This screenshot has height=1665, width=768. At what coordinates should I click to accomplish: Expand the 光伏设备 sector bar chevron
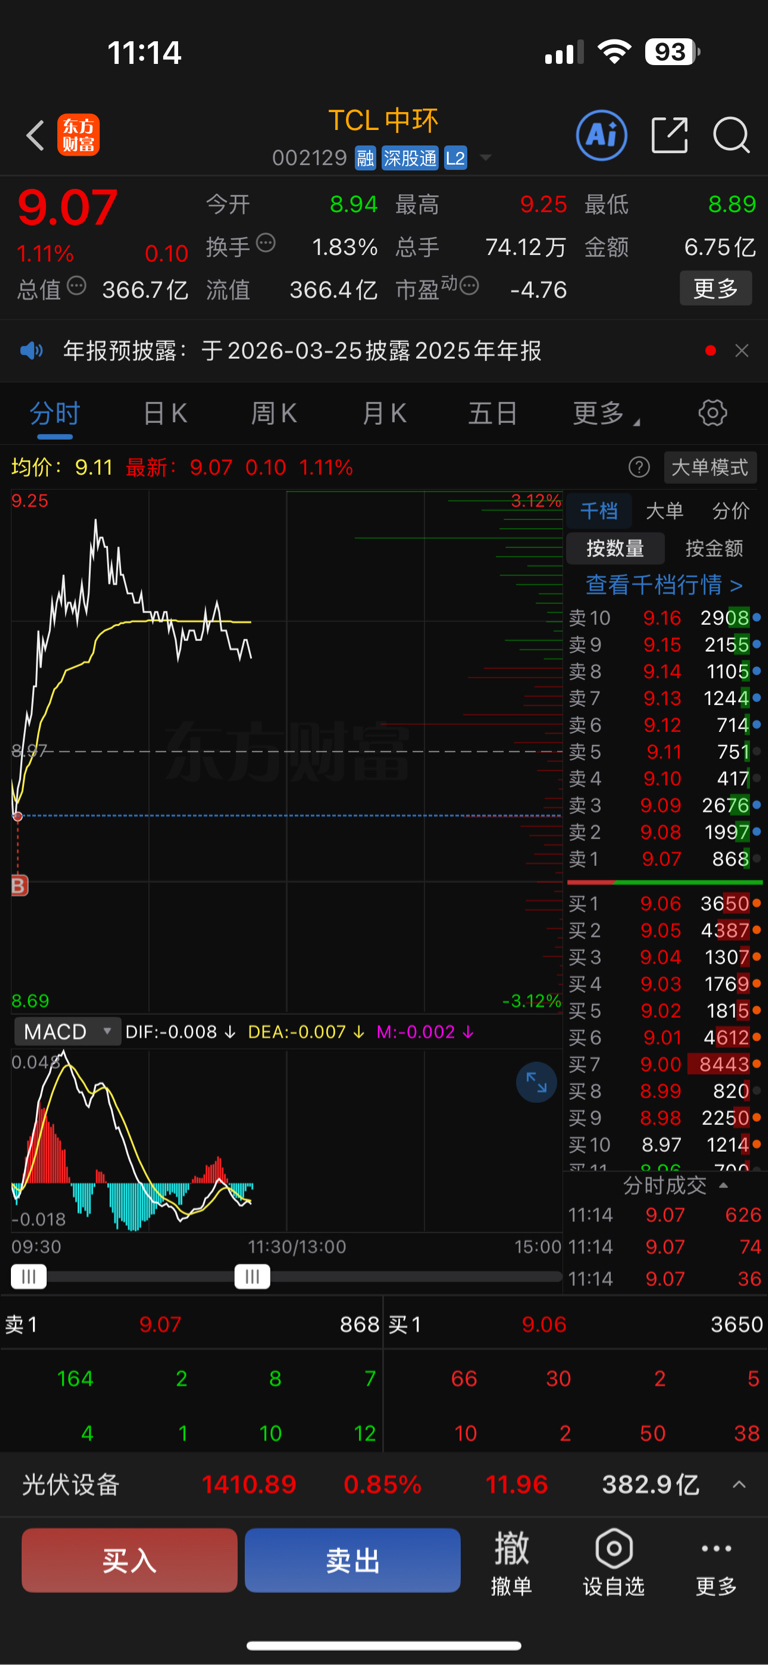739,1485
